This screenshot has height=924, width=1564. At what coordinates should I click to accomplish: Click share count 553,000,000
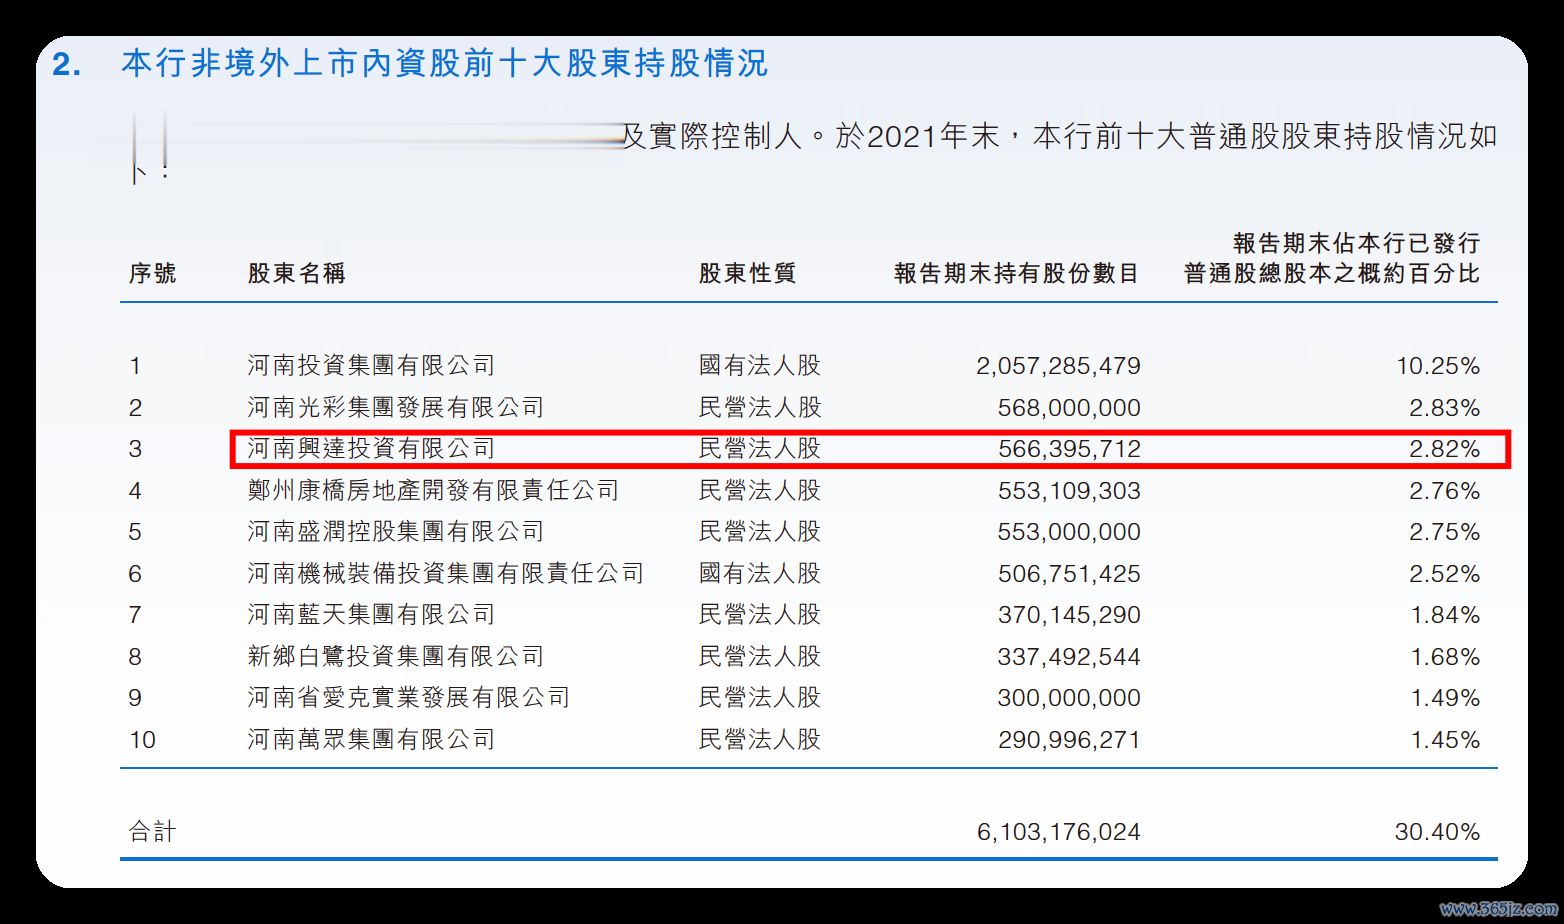(1070, 532)
